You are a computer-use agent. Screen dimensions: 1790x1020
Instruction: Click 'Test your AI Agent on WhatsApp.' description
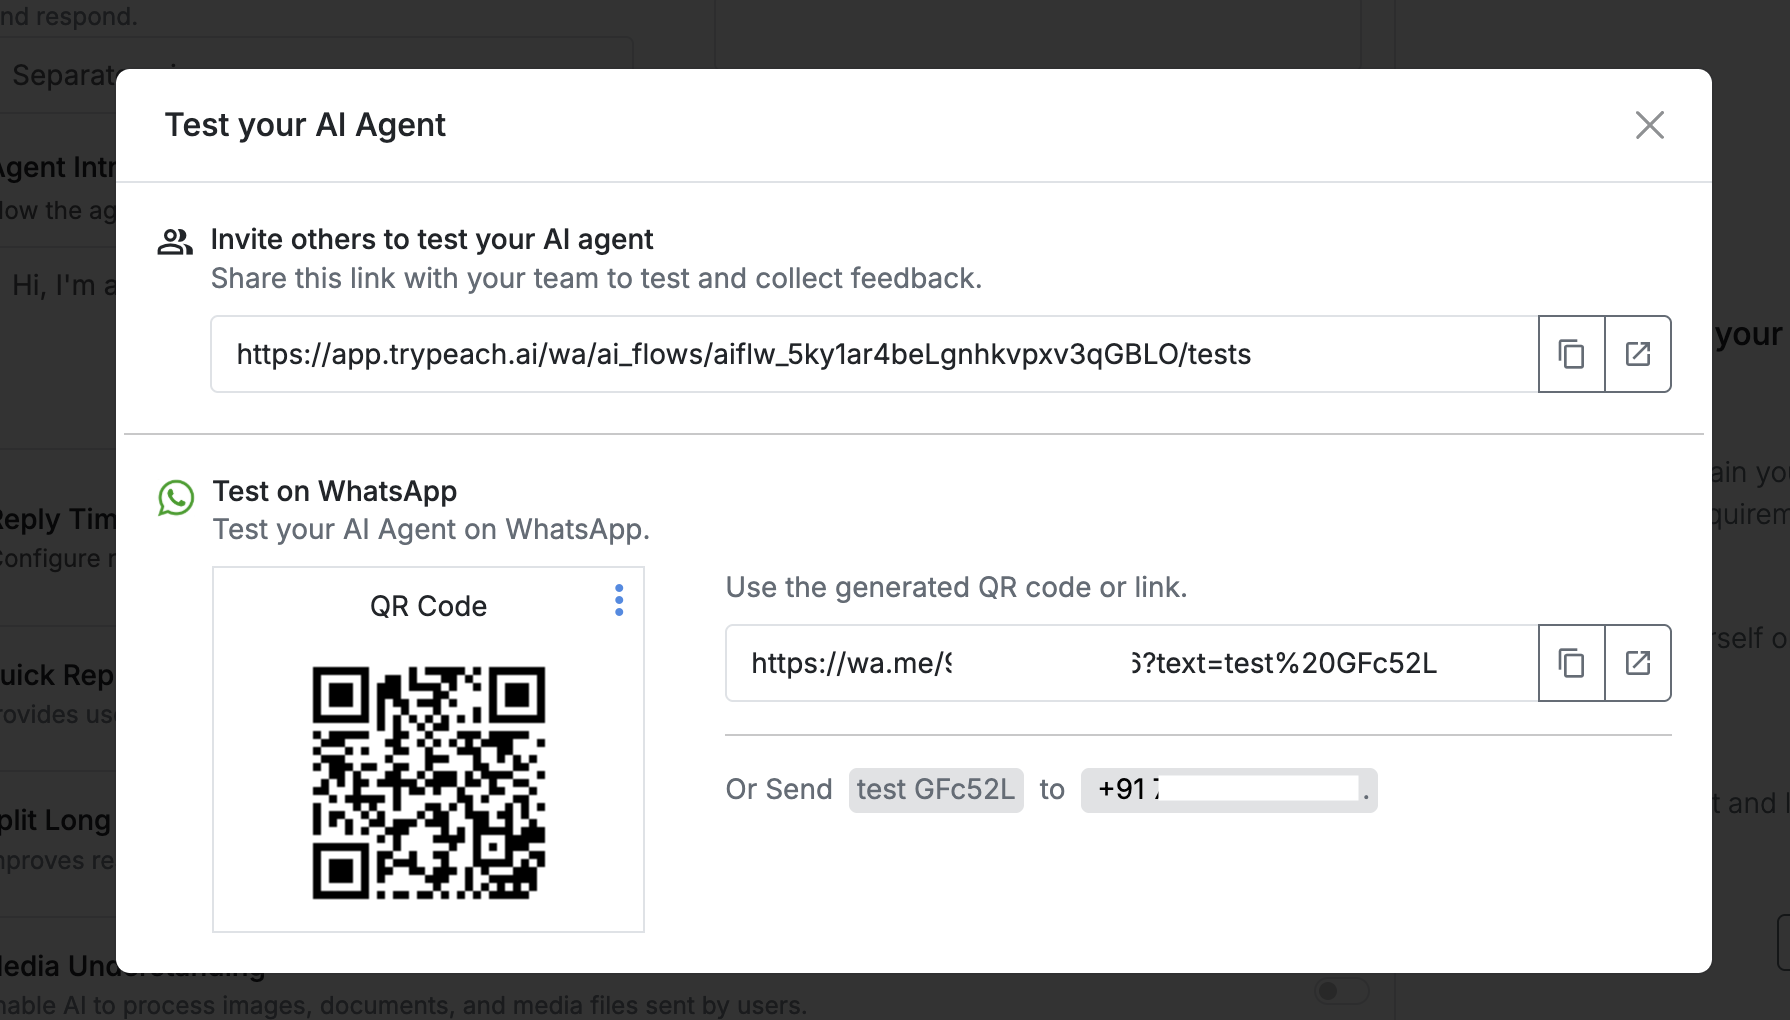coord(431,529)
